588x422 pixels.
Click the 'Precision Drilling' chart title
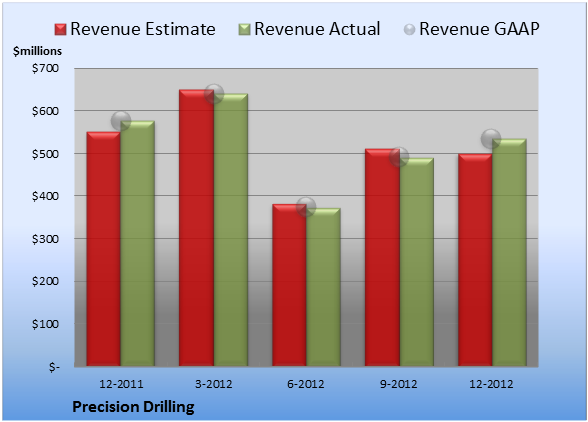133,407
